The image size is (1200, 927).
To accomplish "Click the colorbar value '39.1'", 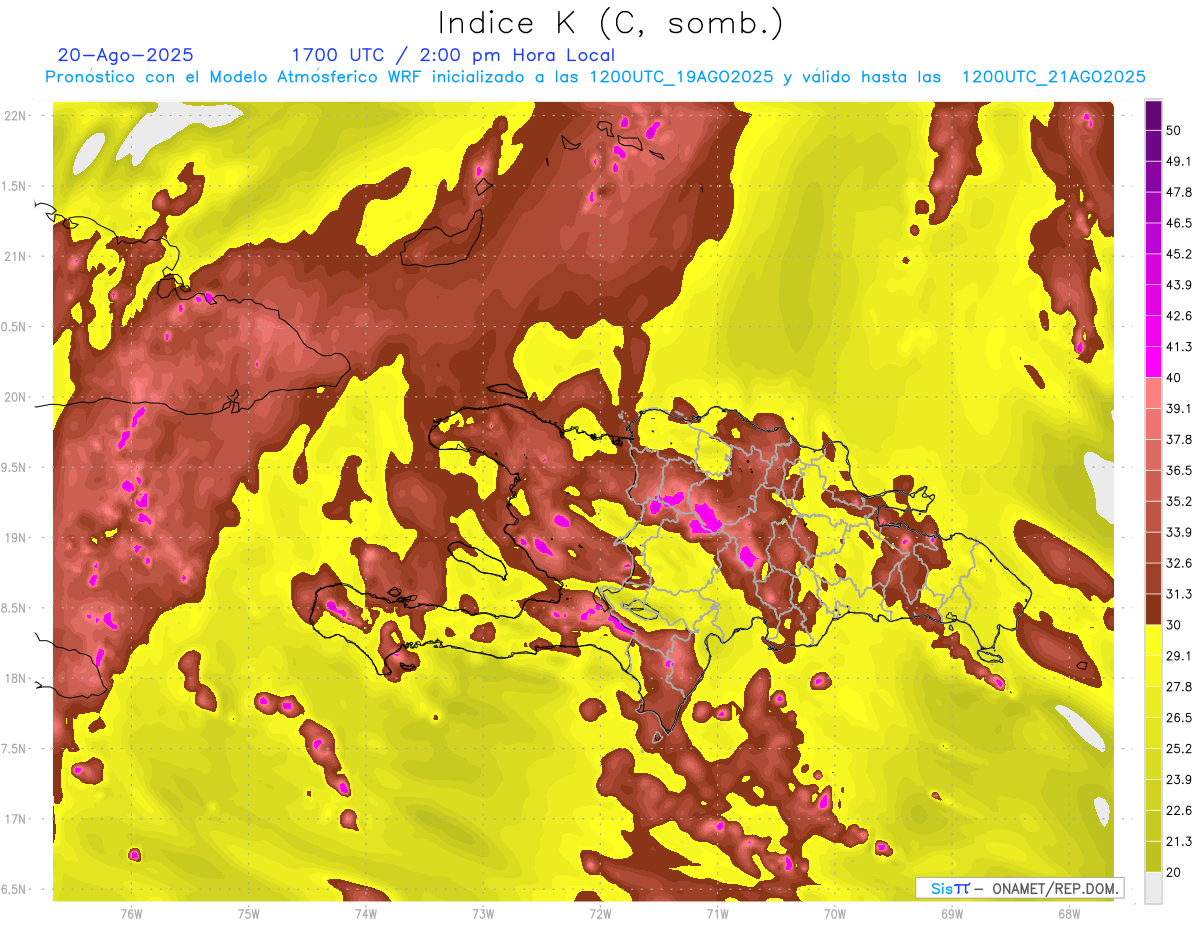I will pos(1179,409).
